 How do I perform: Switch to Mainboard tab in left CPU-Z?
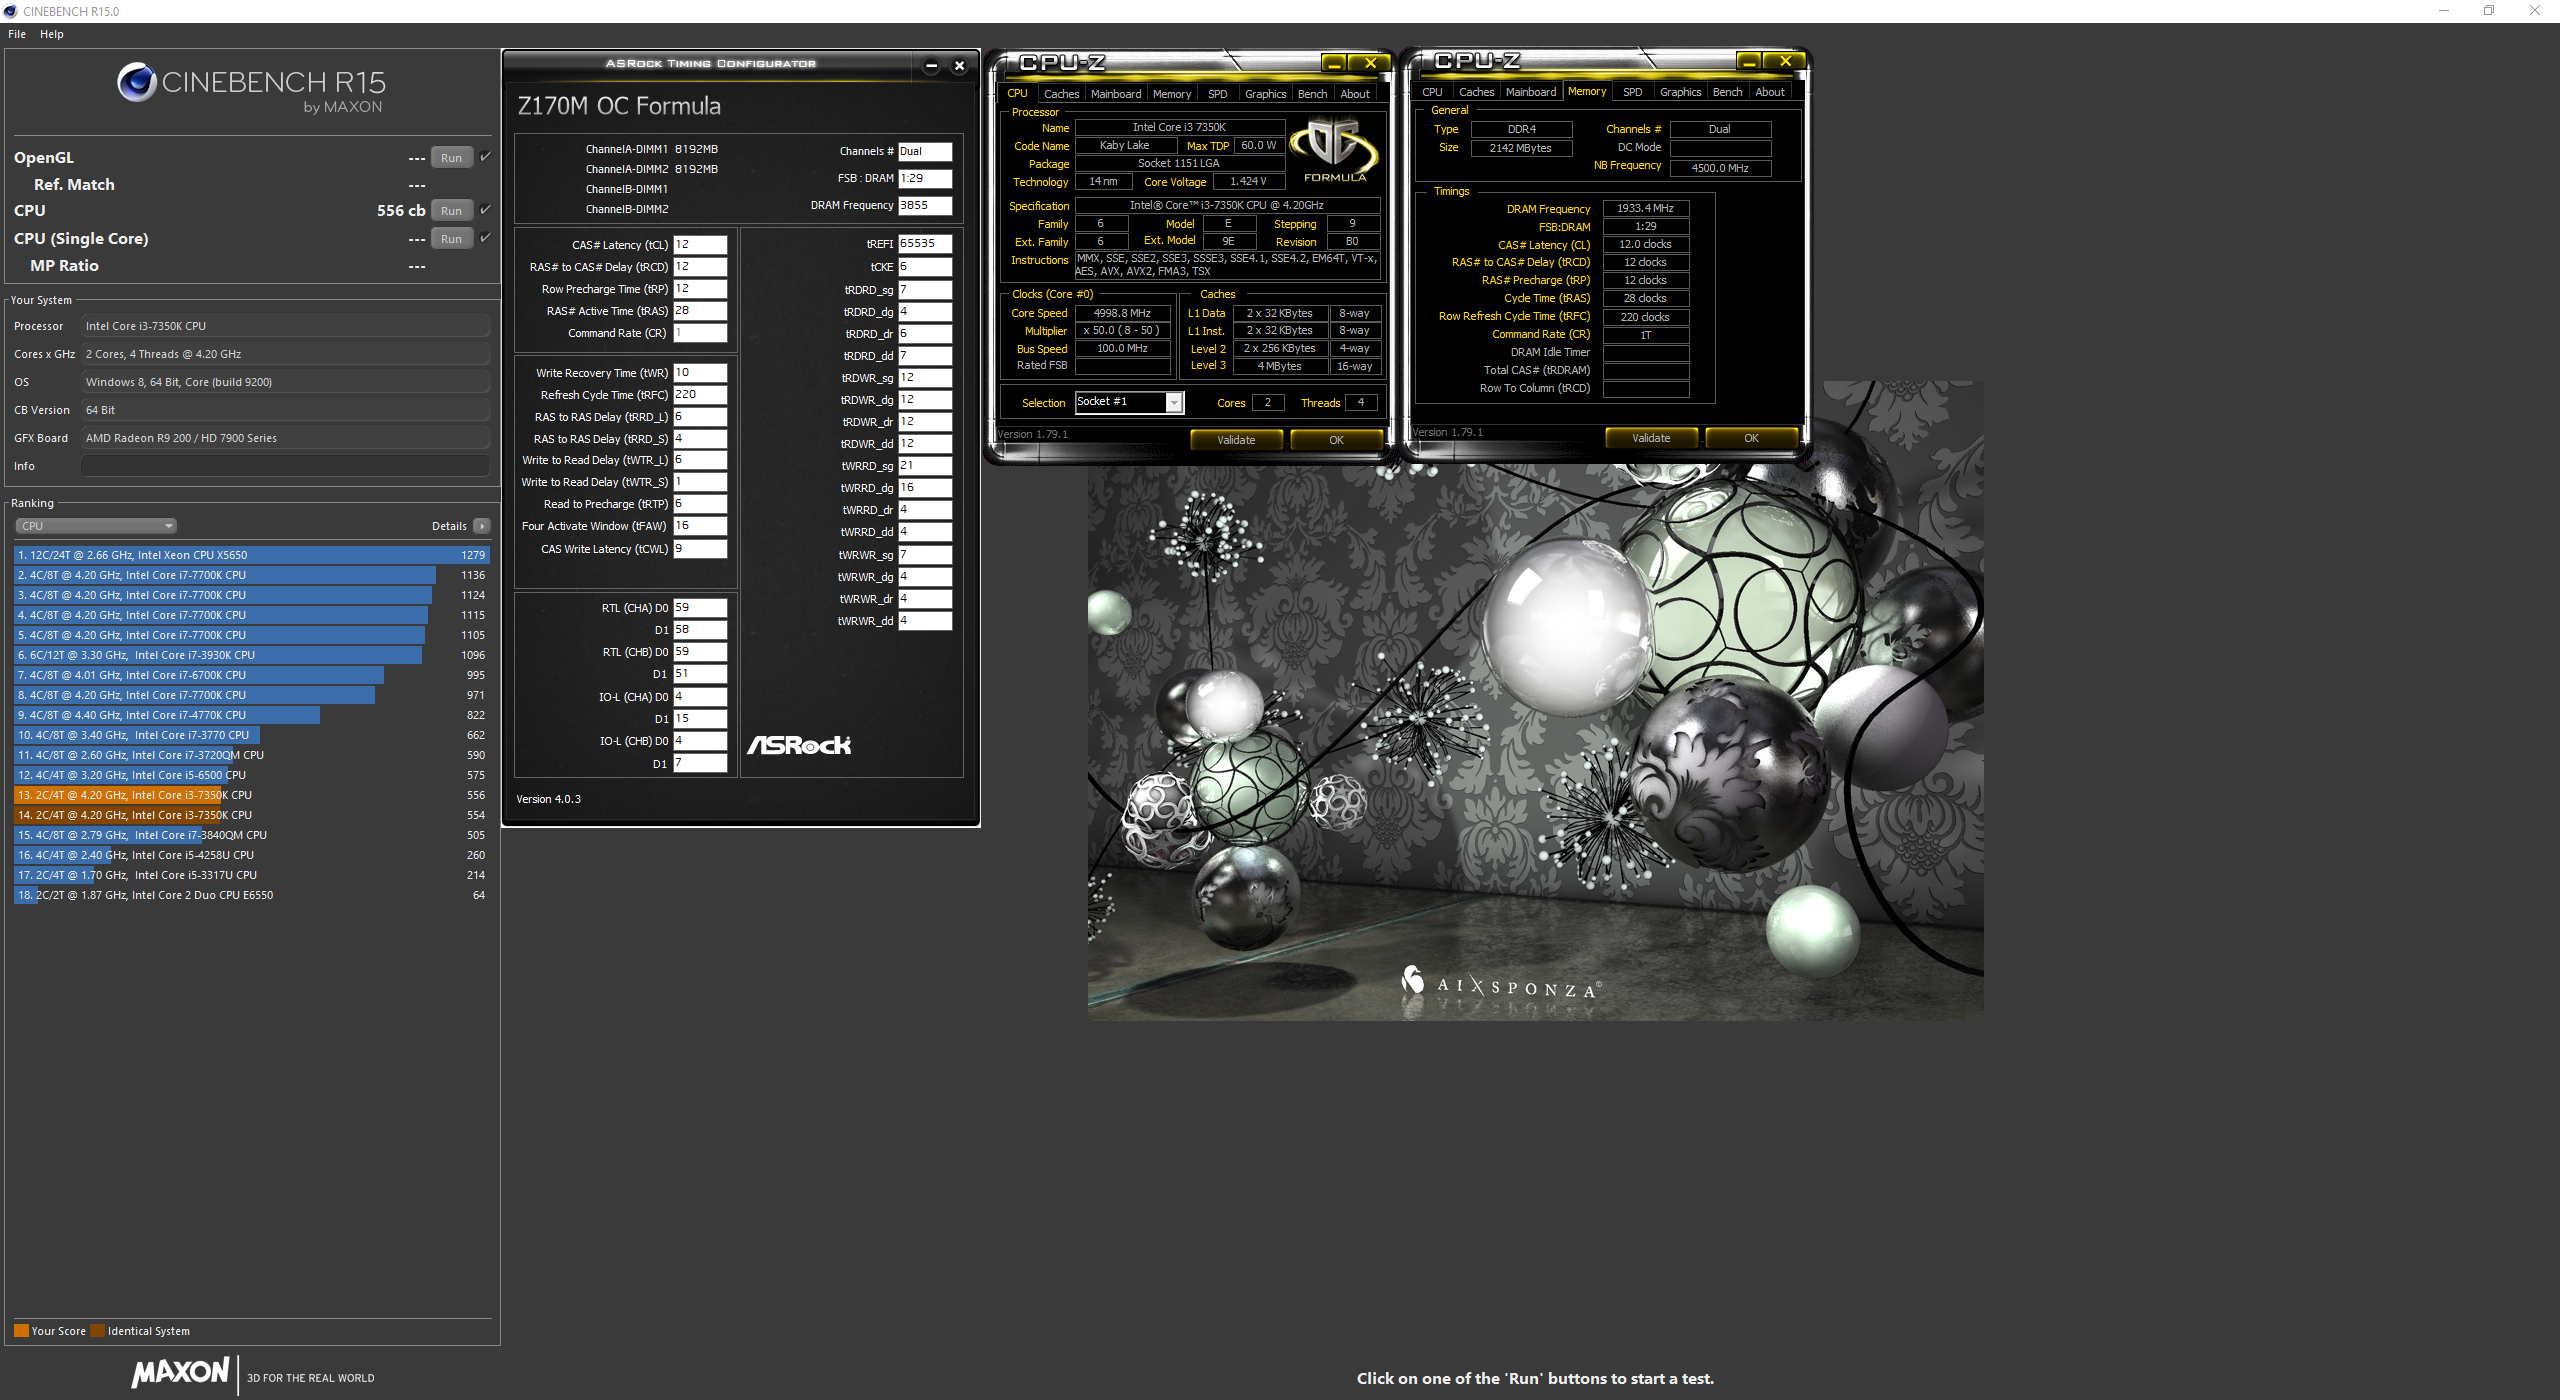(x=1116, y=94)
